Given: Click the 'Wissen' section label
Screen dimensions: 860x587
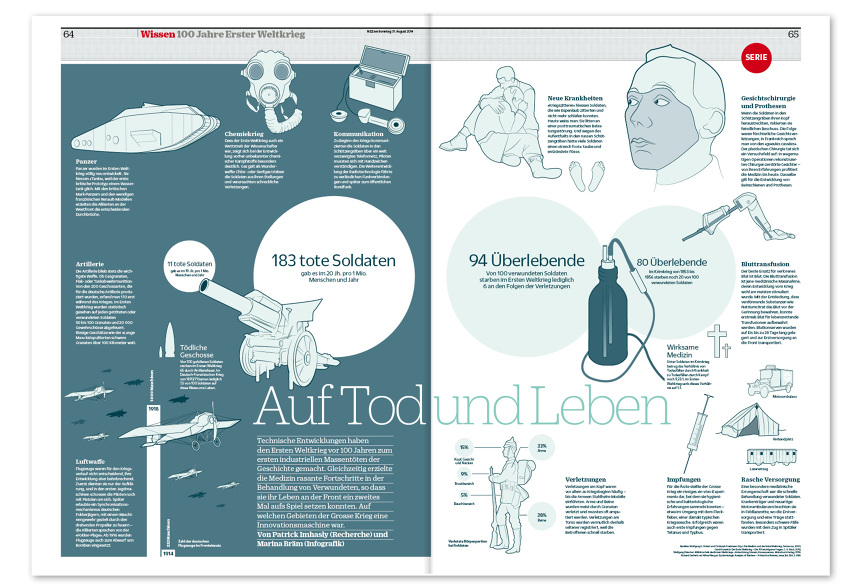Looking at the screenshot, I should 157,34.
